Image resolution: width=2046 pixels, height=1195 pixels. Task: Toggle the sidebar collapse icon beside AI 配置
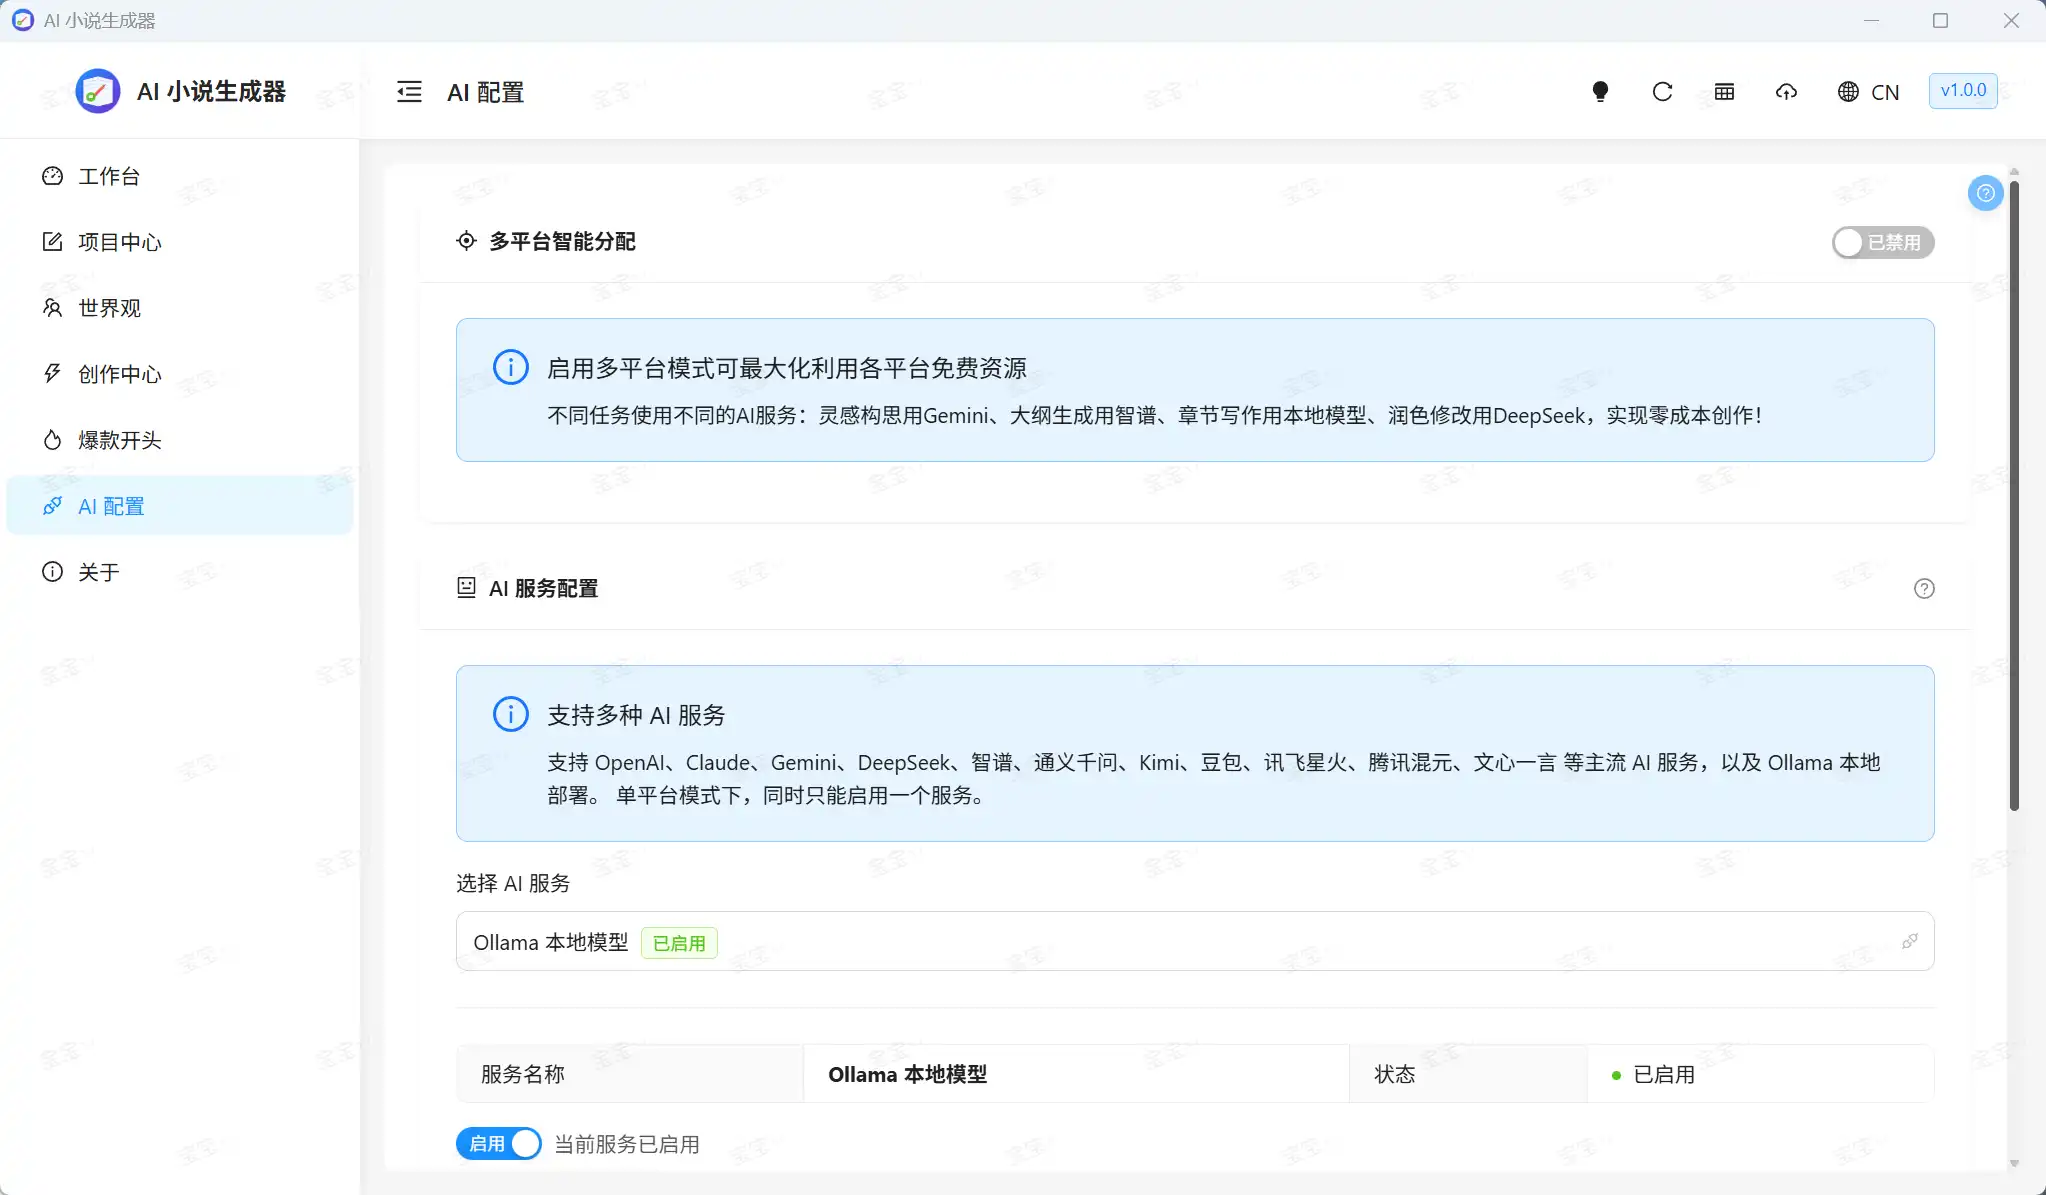click(409, 91)
